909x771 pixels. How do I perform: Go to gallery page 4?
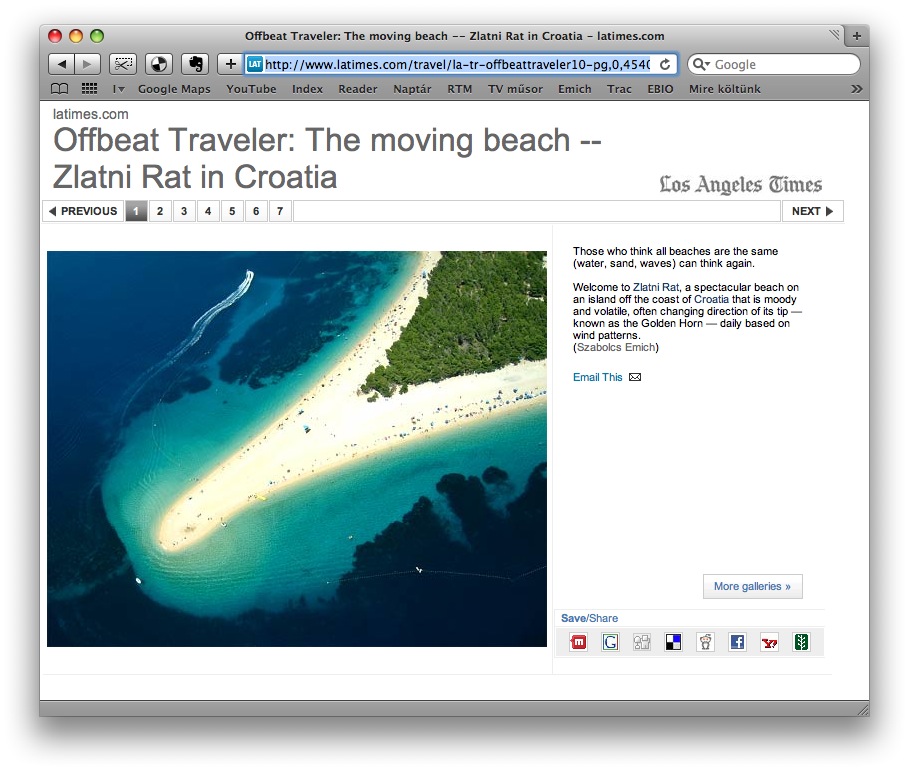[208, 211]
